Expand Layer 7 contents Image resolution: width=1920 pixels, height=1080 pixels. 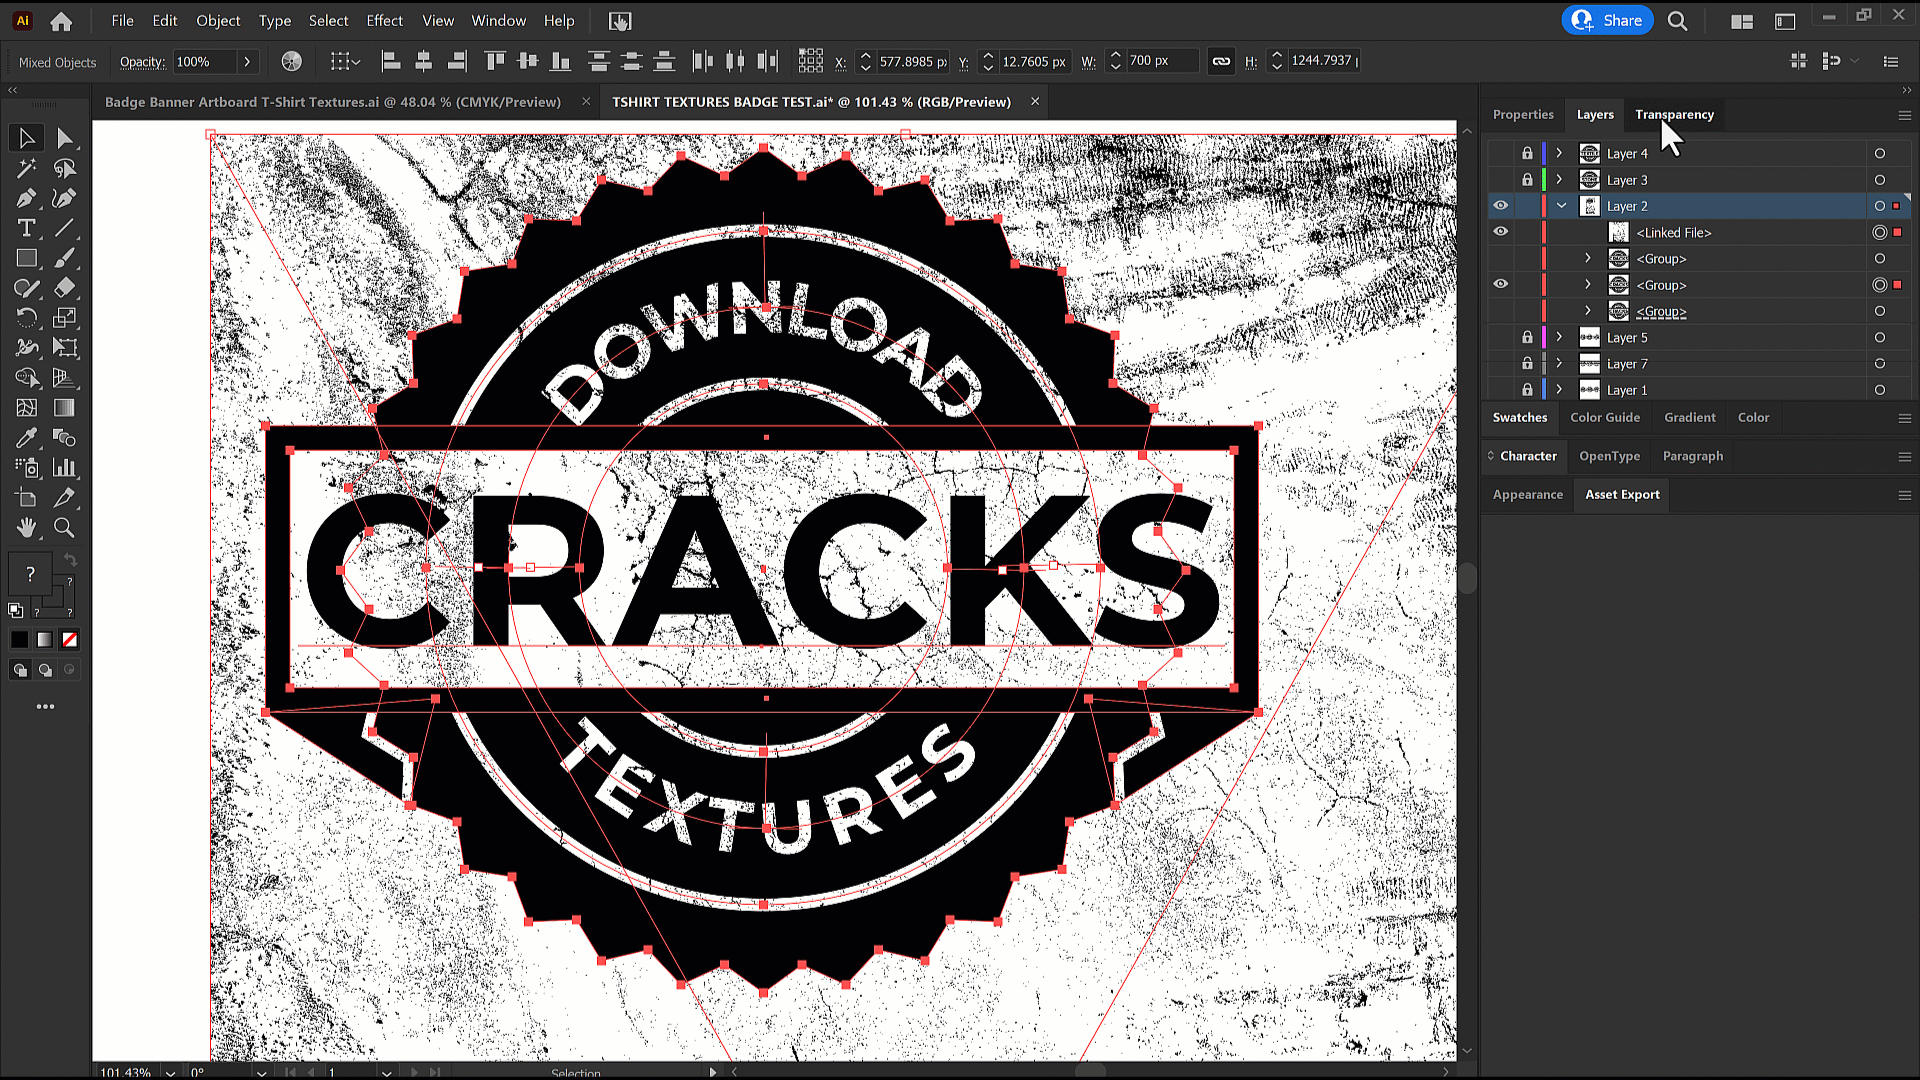(x=1560, y=363)
